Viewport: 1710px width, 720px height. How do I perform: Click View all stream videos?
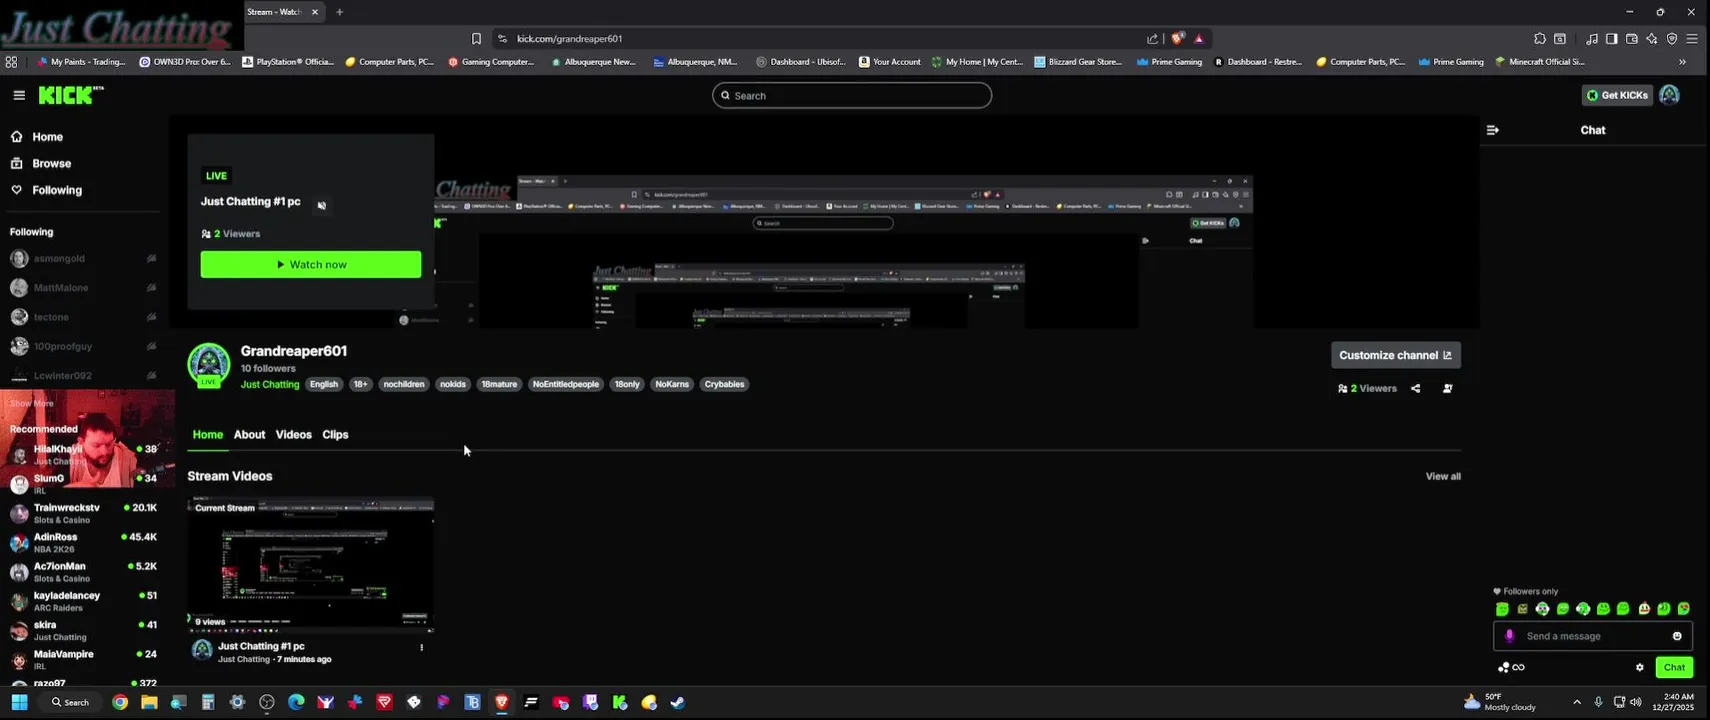tap(1443, 476)
